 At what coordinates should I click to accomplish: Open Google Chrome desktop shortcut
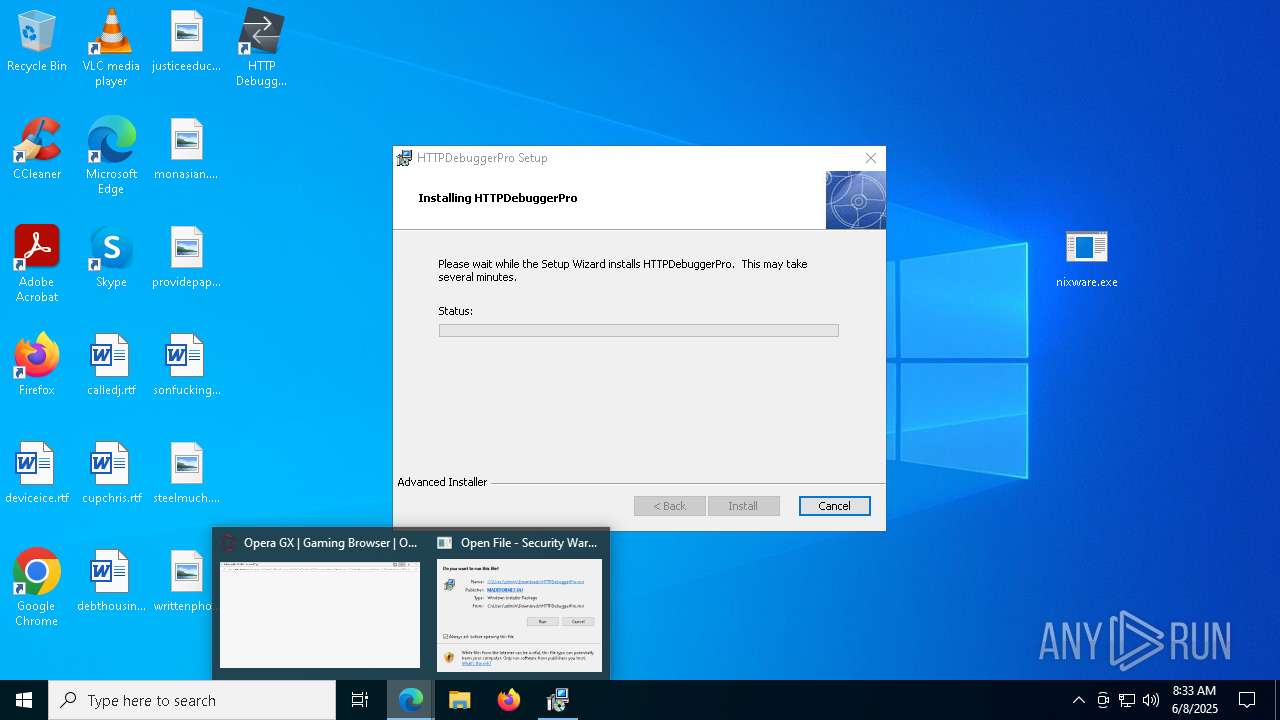[37, 588]
